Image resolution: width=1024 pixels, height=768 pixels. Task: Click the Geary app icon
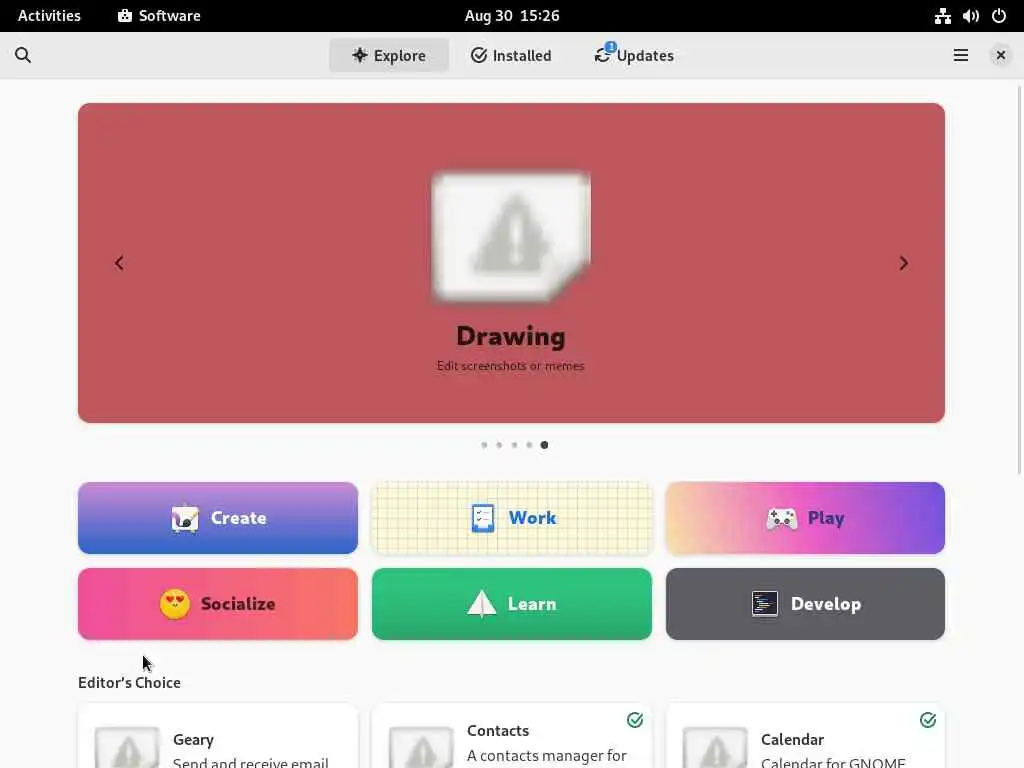click(x=127, y=747)
